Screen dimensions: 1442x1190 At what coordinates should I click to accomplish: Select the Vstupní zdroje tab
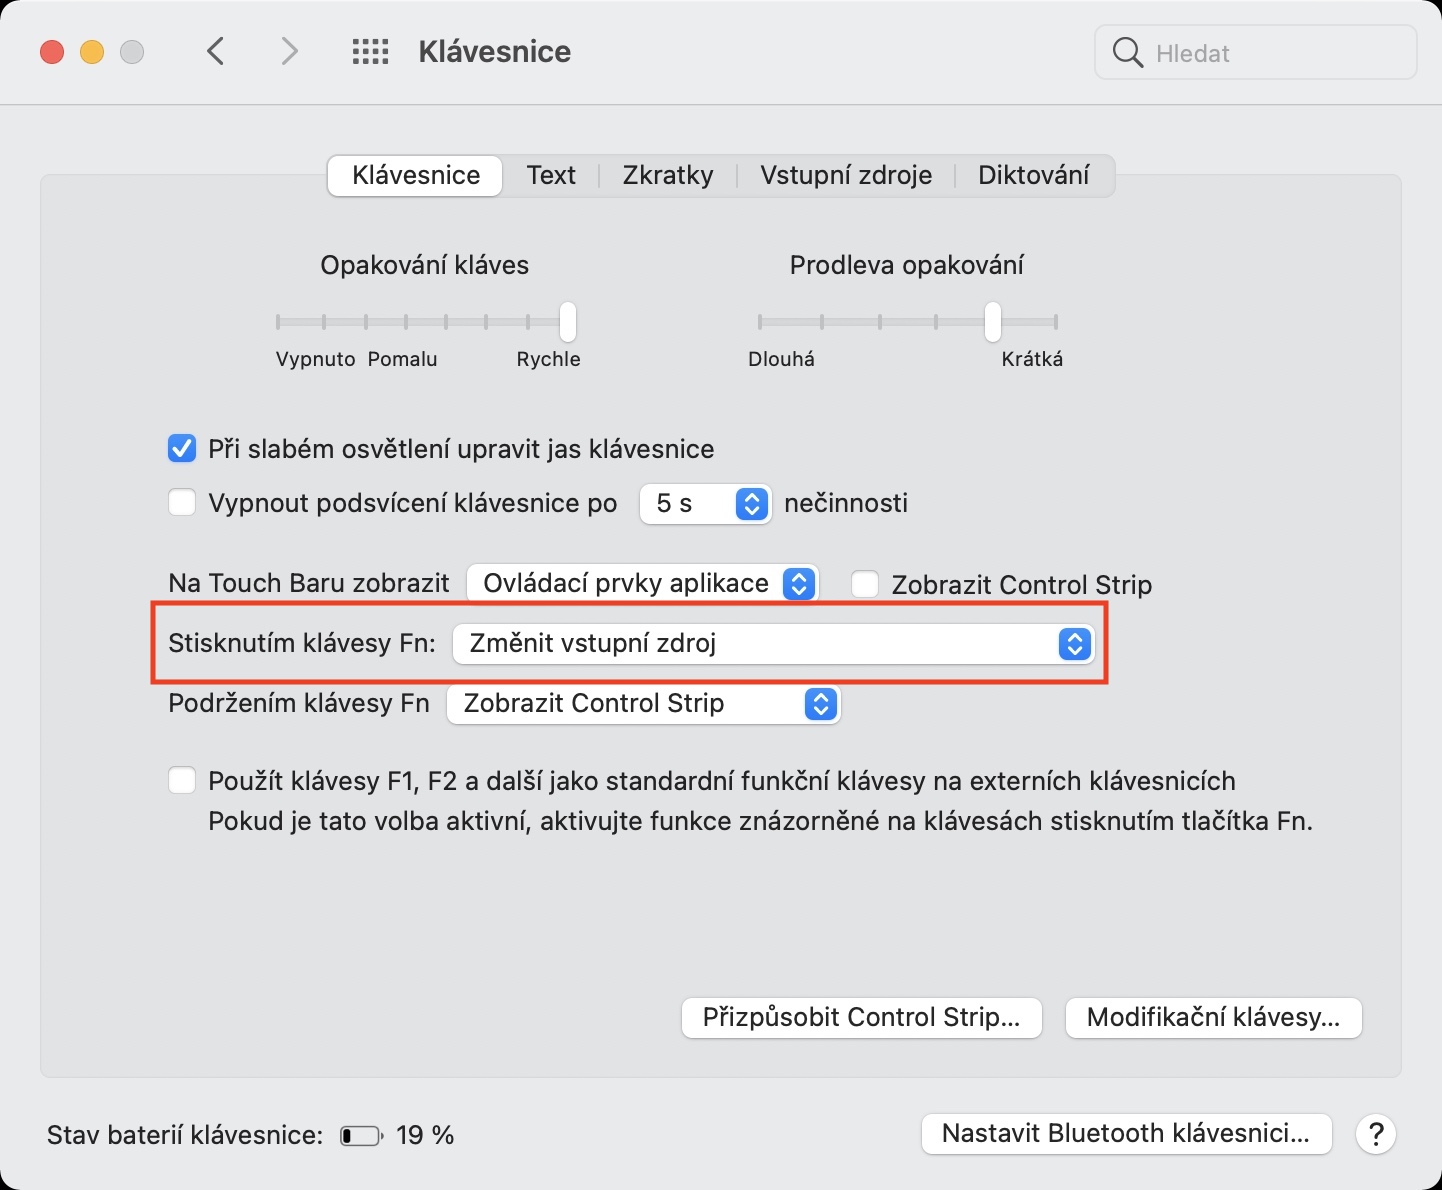point(846,176)
